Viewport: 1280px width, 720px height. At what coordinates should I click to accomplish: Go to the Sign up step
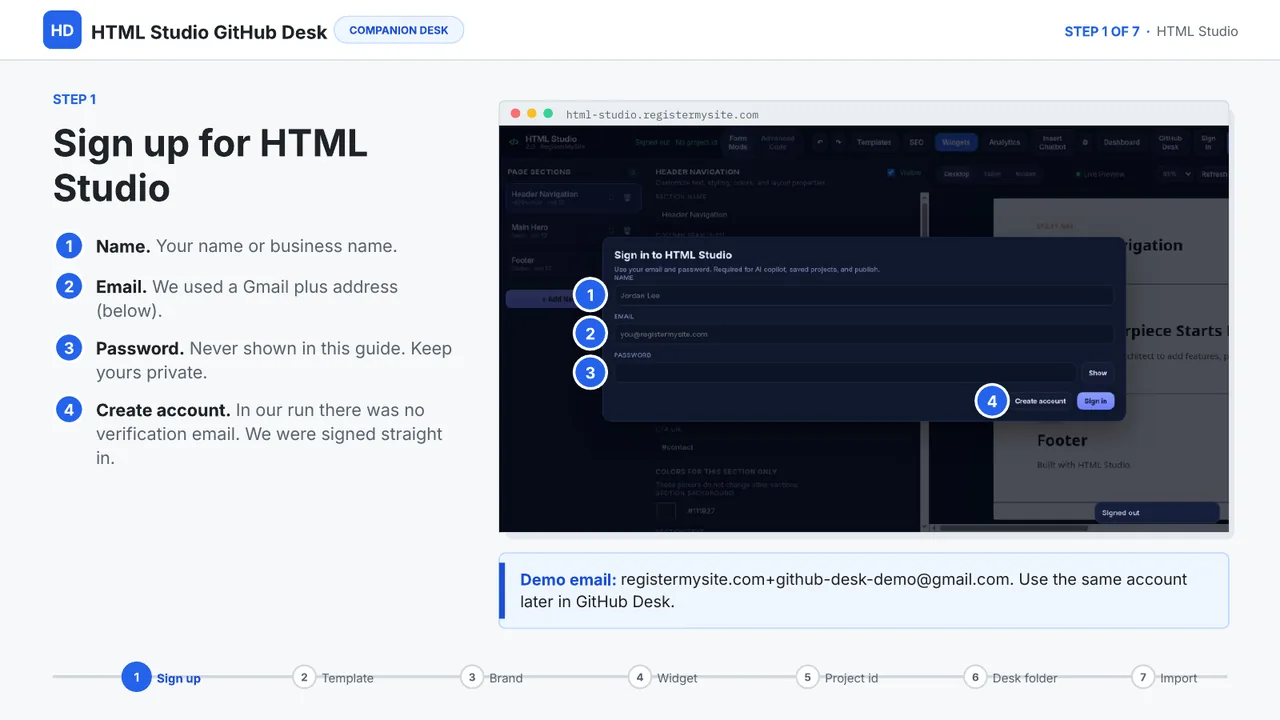(x=161, y=677)
